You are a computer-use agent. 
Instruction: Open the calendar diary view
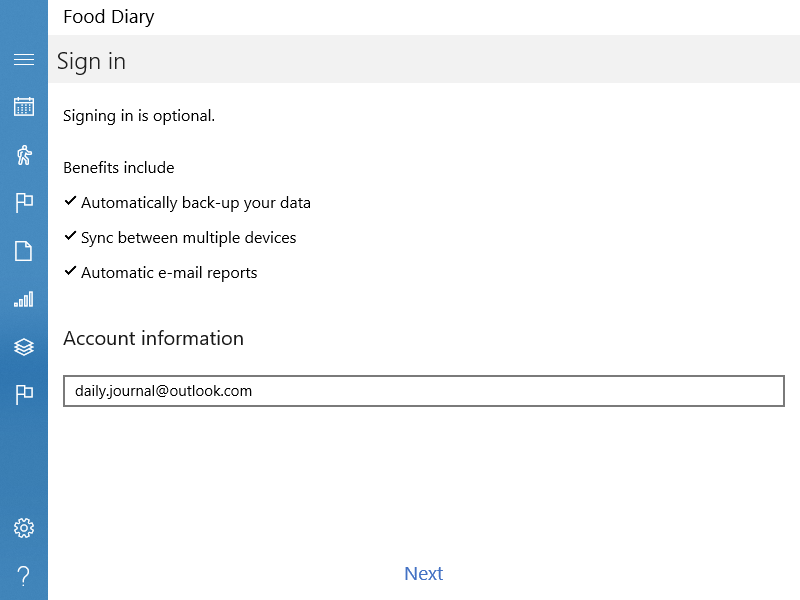24,106
